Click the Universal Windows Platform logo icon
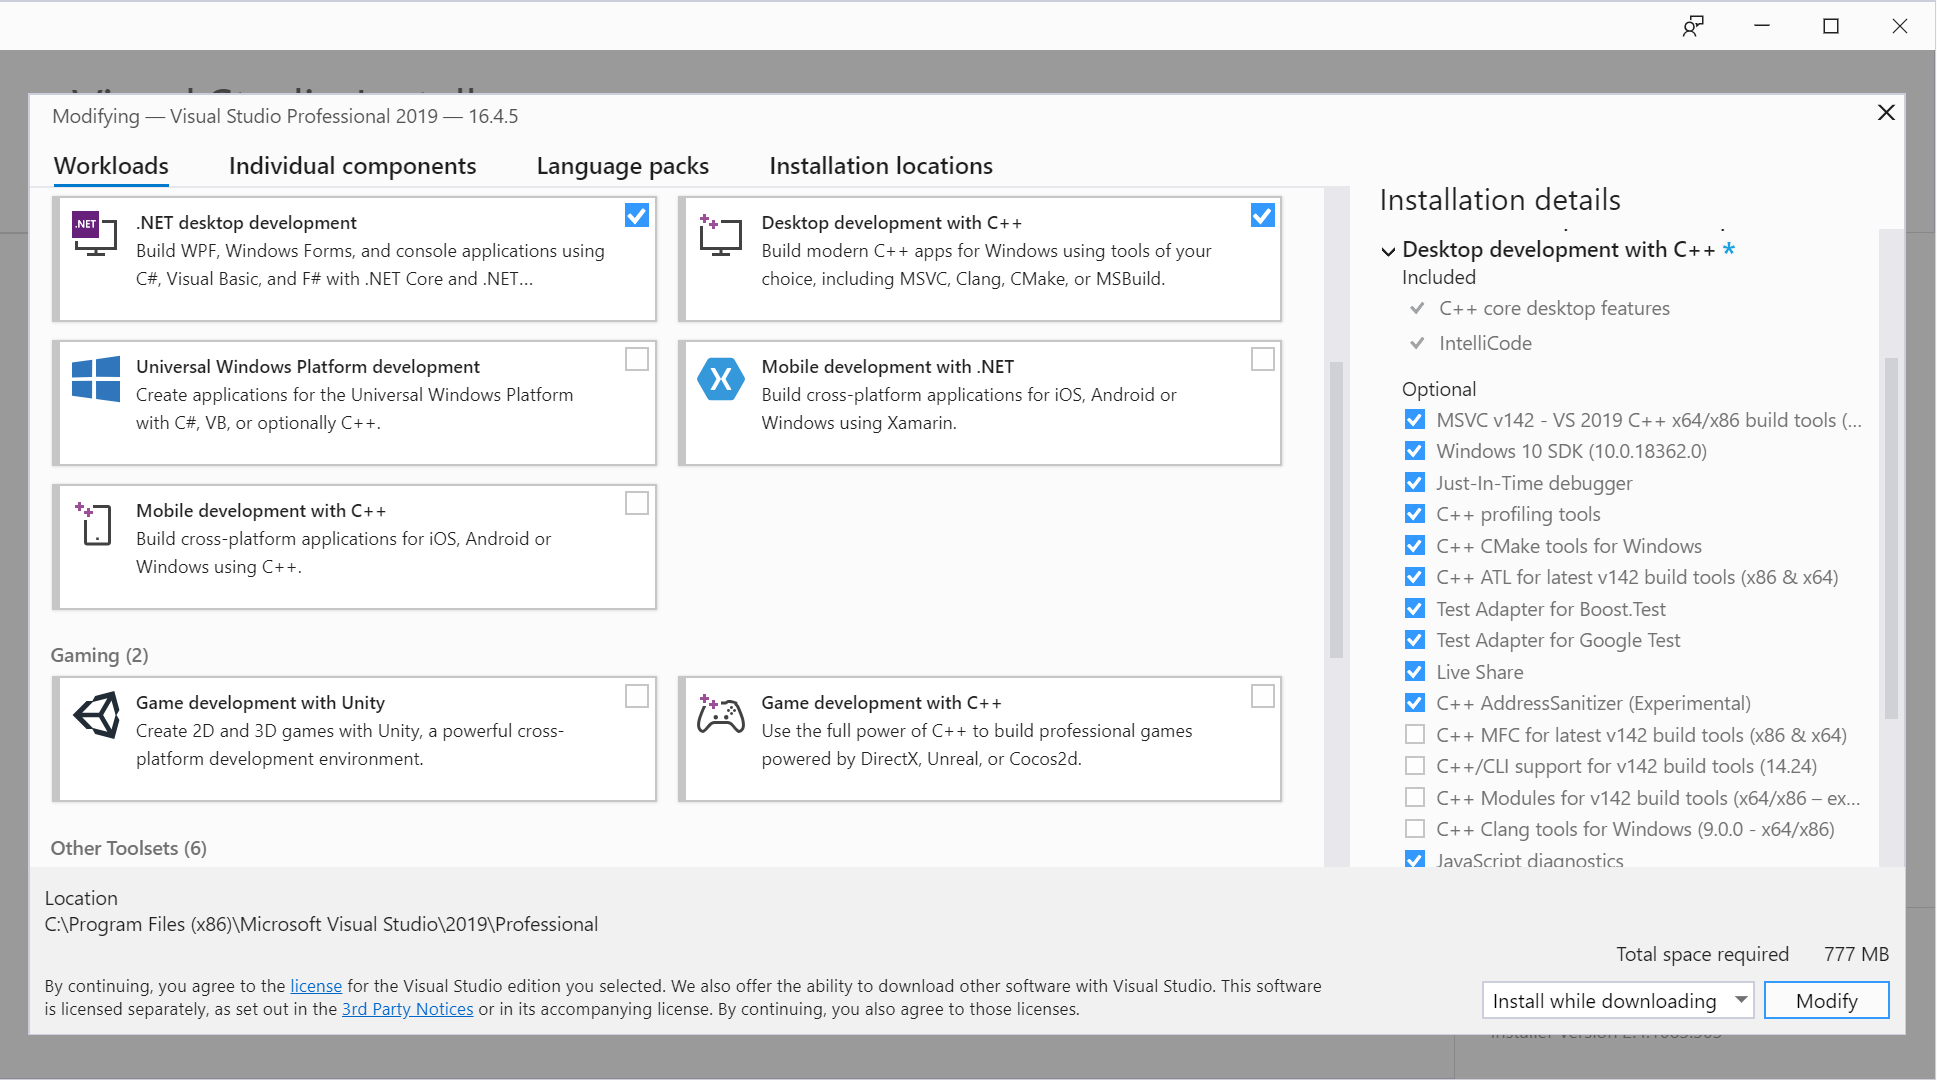 (96, 379)
